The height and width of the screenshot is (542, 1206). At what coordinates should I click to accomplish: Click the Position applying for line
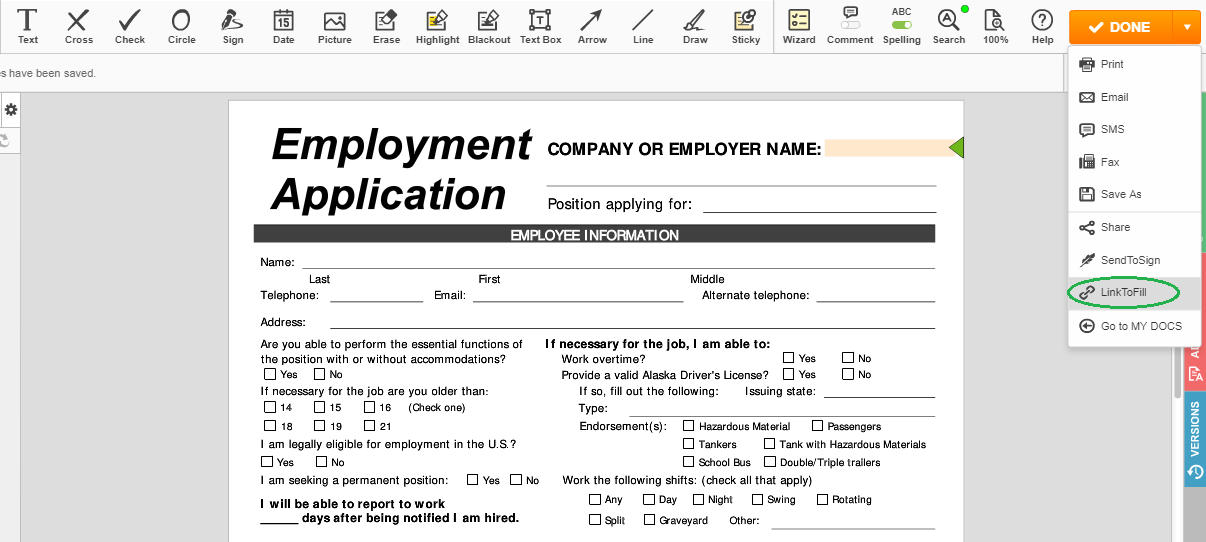coord(819,205)
